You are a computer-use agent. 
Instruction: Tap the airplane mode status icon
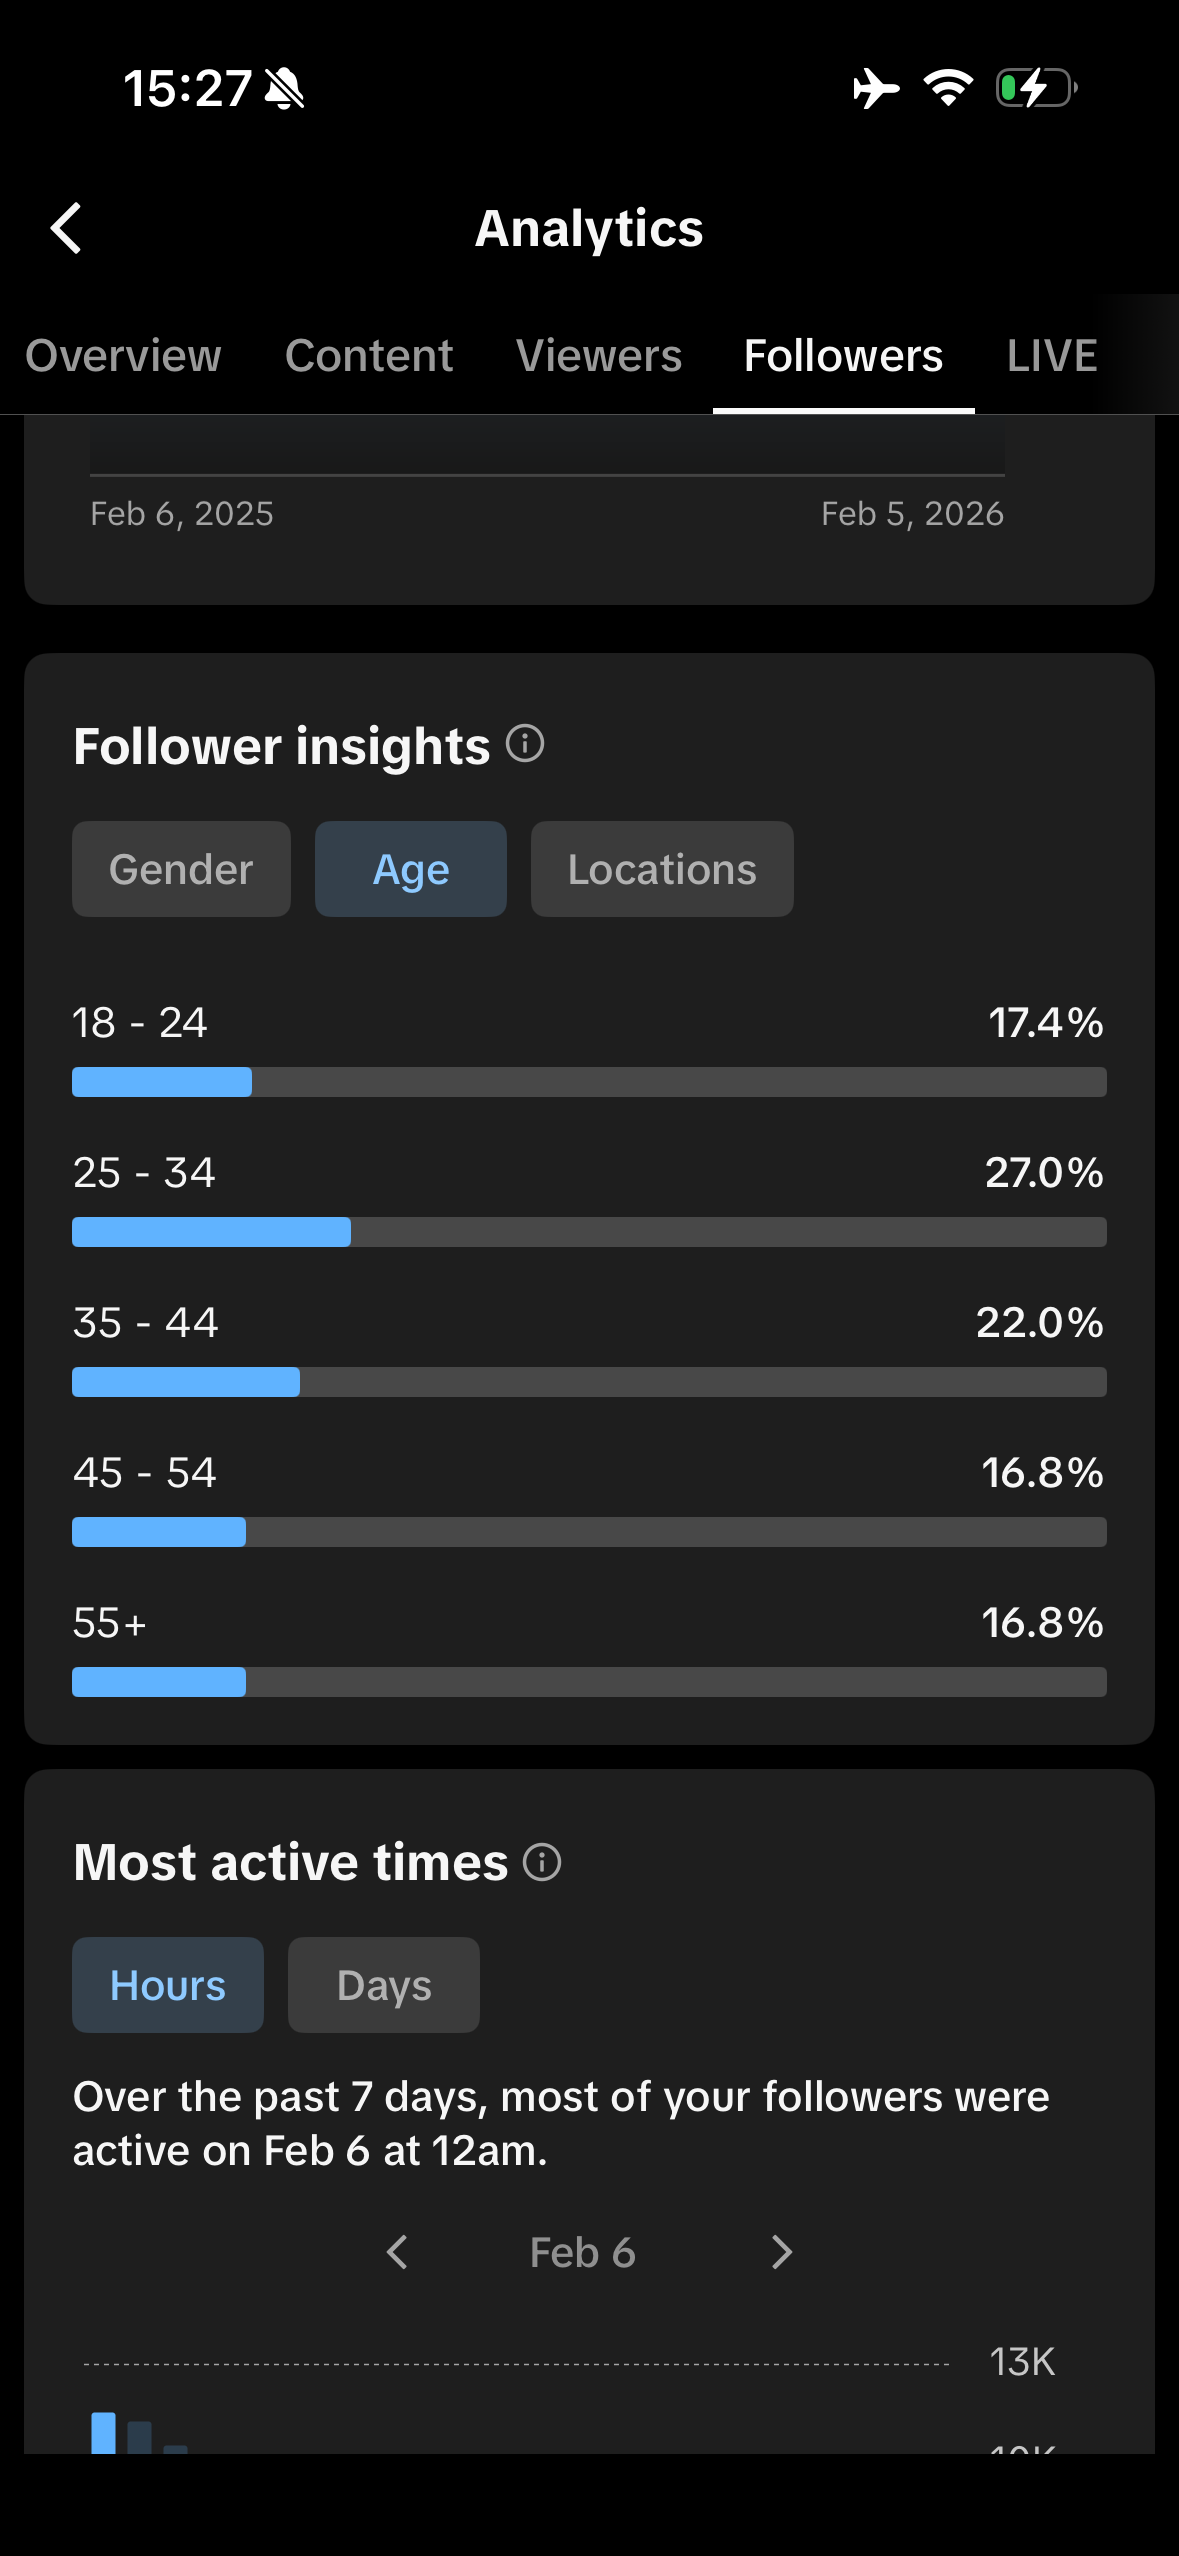876,88
